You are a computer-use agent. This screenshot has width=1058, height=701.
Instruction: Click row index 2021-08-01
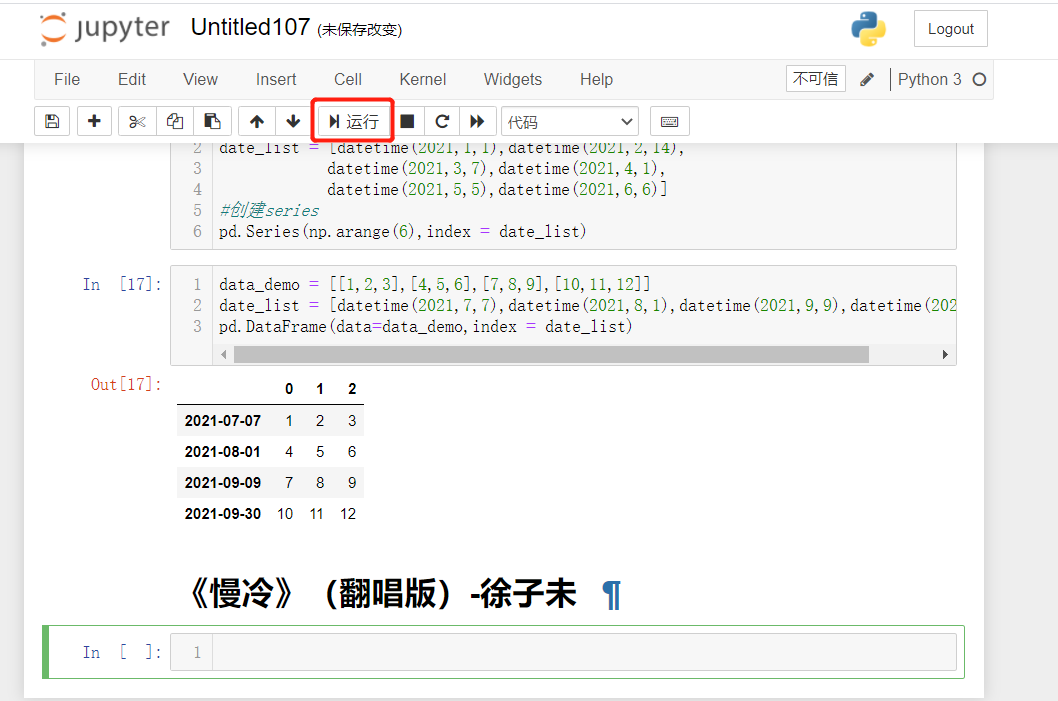click(x=223, y=452)
